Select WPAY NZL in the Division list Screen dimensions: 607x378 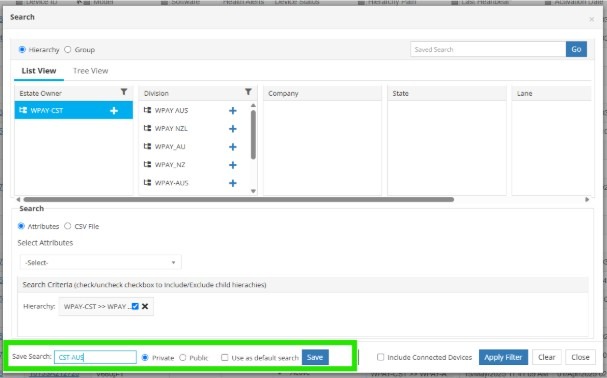point(171,129)
